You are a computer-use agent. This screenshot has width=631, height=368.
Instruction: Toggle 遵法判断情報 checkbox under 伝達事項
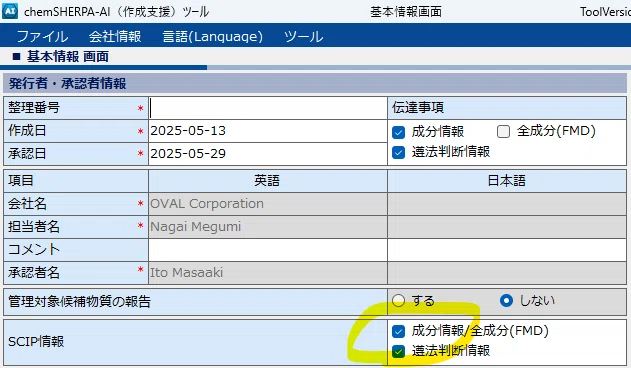tap(398, 153)
